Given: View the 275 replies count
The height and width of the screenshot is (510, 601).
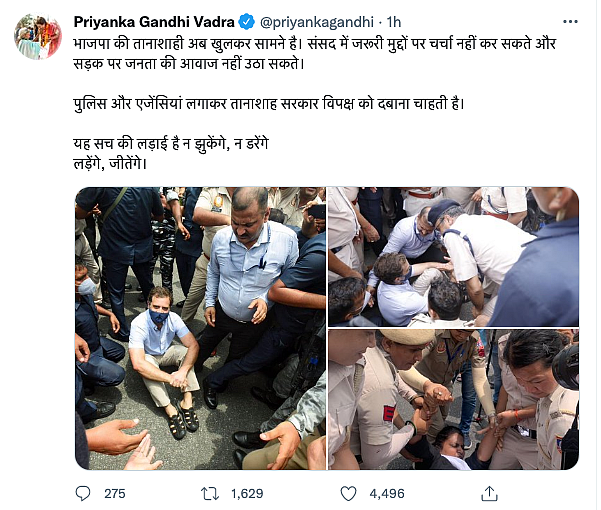Looking at the screenshot, I should click(115, 494).
